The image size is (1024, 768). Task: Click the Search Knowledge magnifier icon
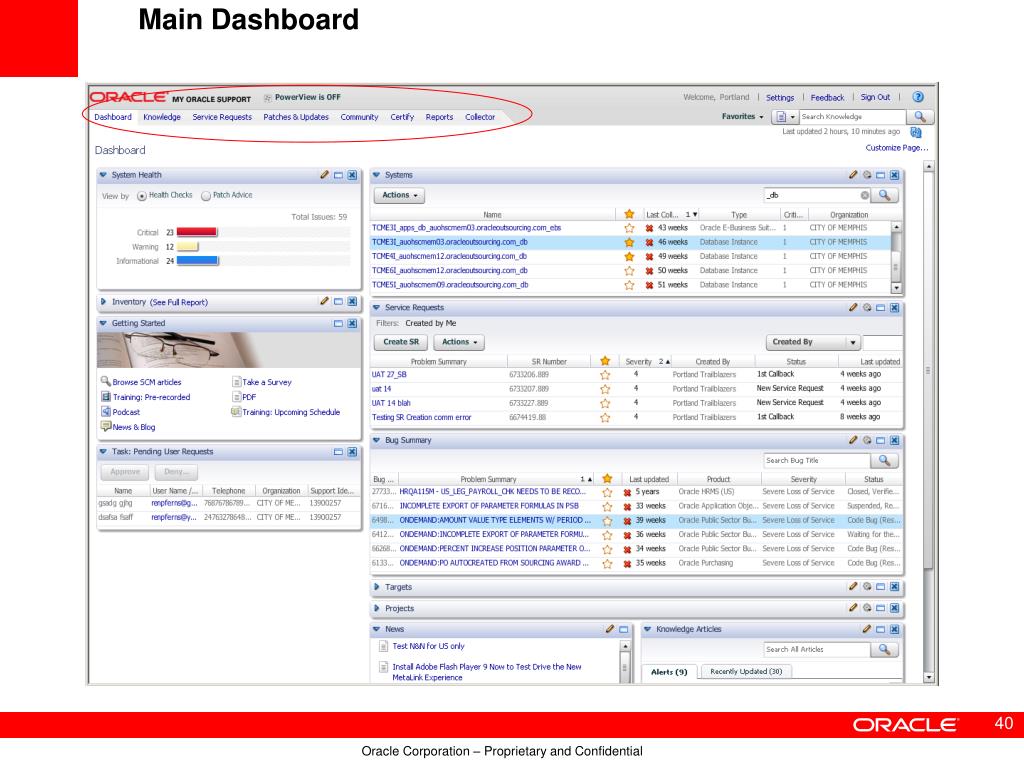[x=920, y=116]
